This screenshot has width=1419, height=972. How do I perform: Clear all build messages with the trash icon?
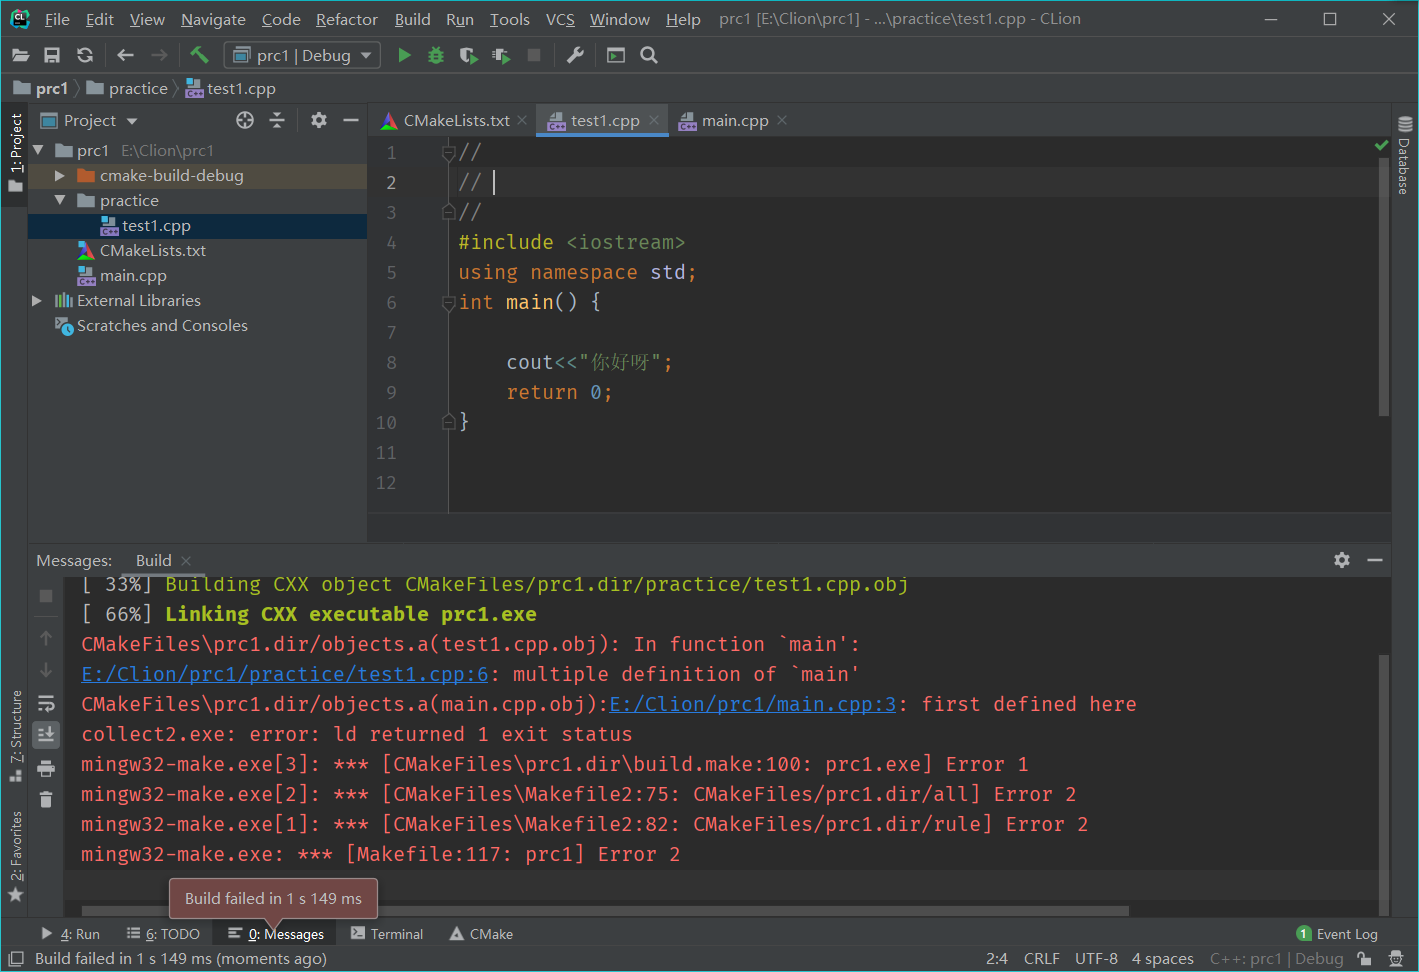pyautogui.click(x=45, y=798)
